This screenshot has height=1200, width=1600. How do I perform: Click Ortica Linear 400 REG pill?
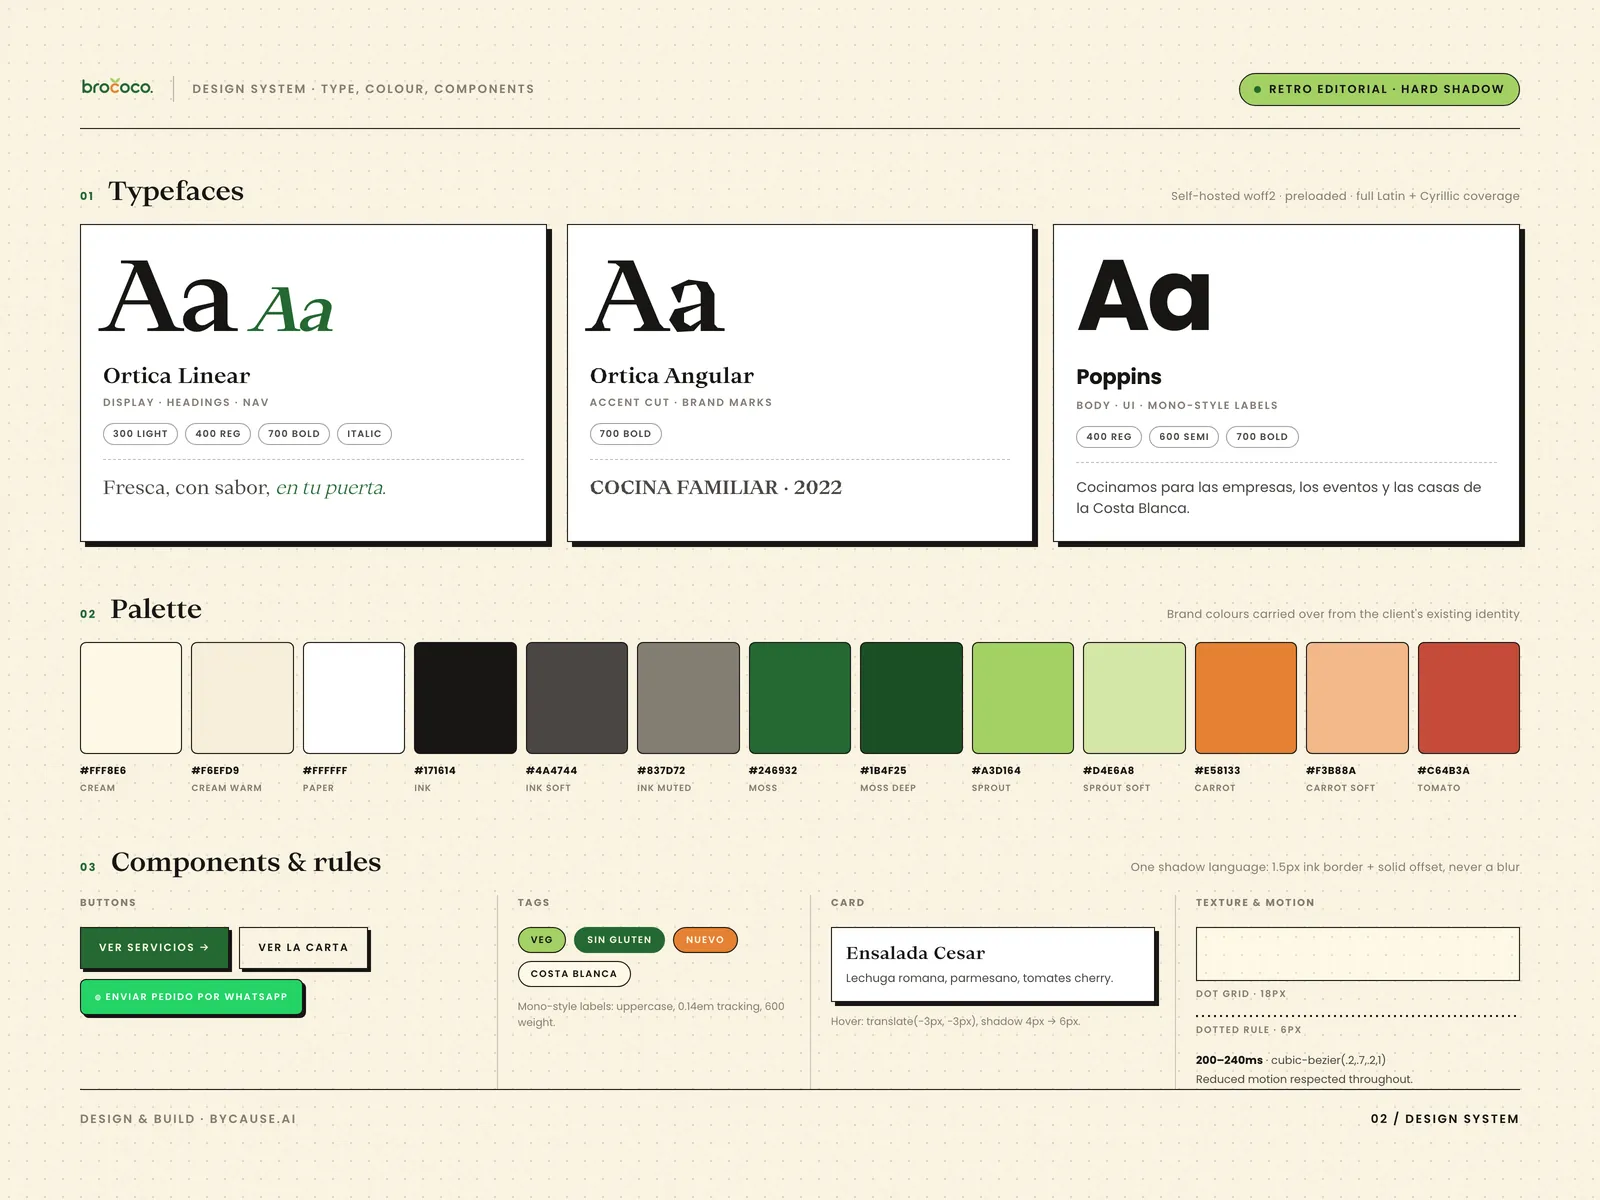tap(218, 434)
